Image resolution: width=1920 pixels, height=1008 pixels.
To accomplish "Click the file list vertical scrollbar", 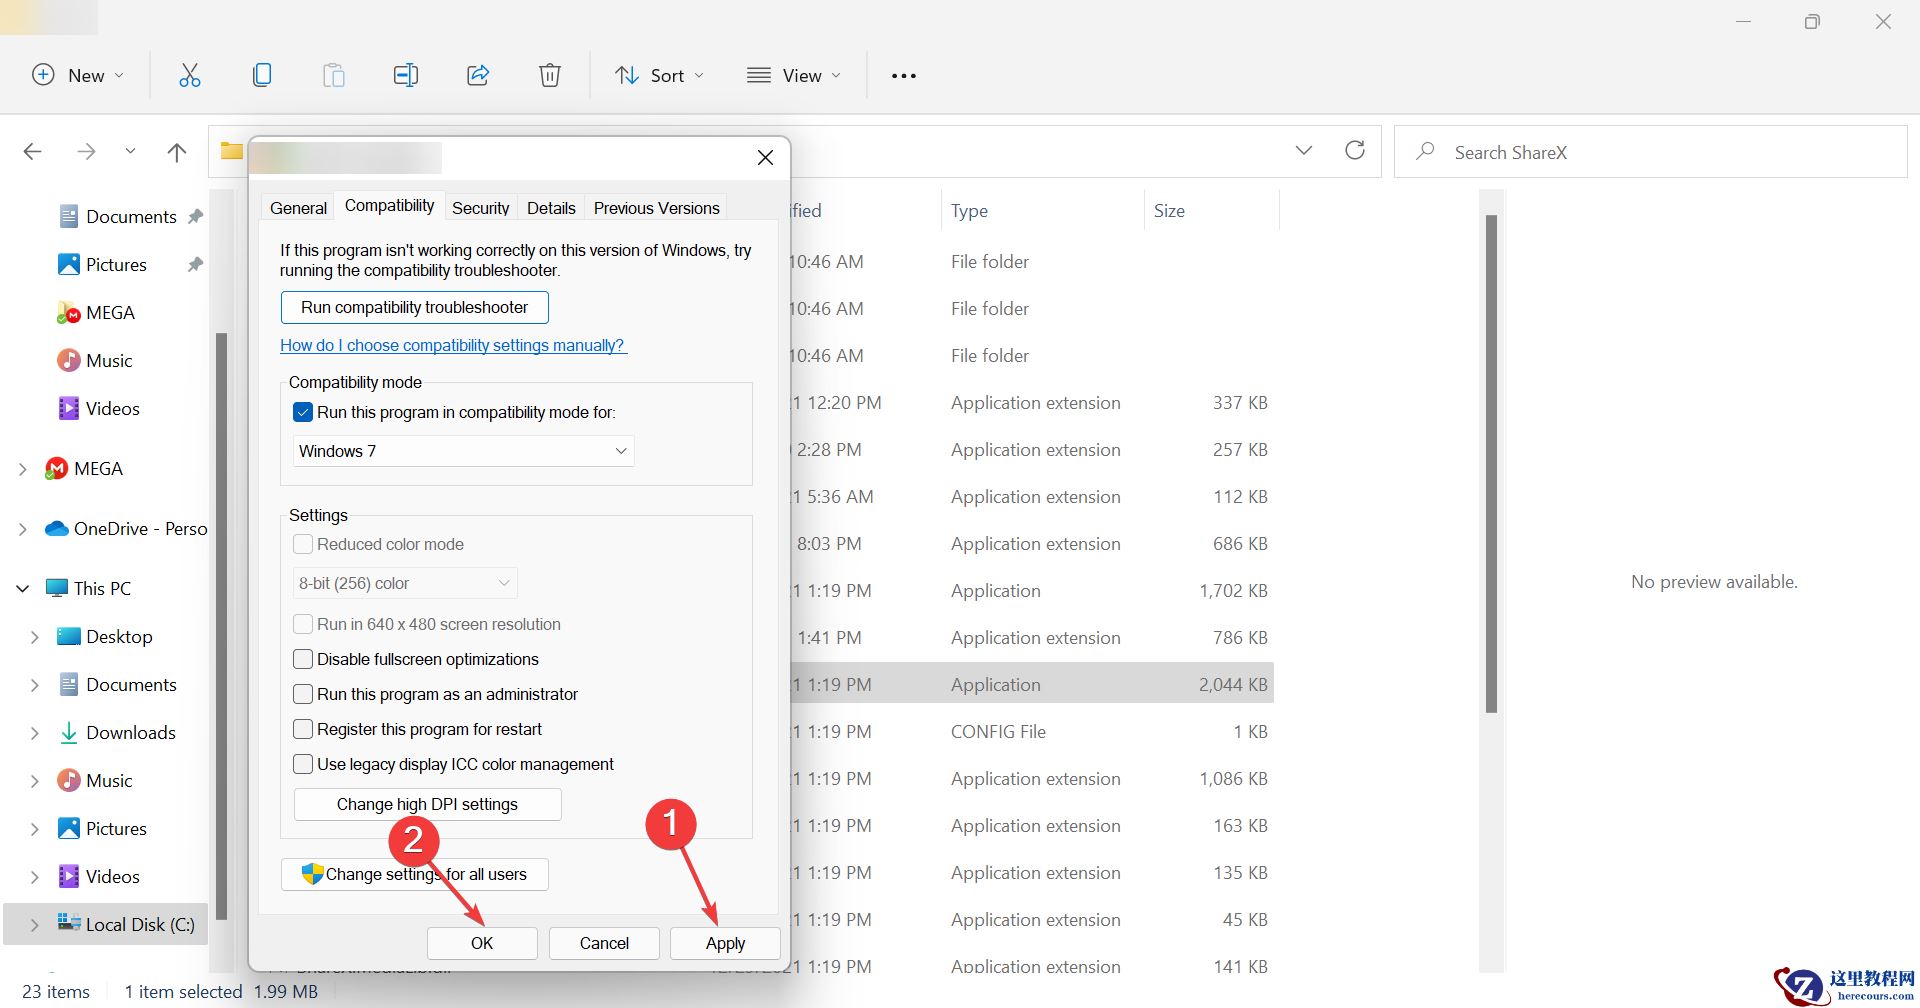I will (x=1491, y=463).
